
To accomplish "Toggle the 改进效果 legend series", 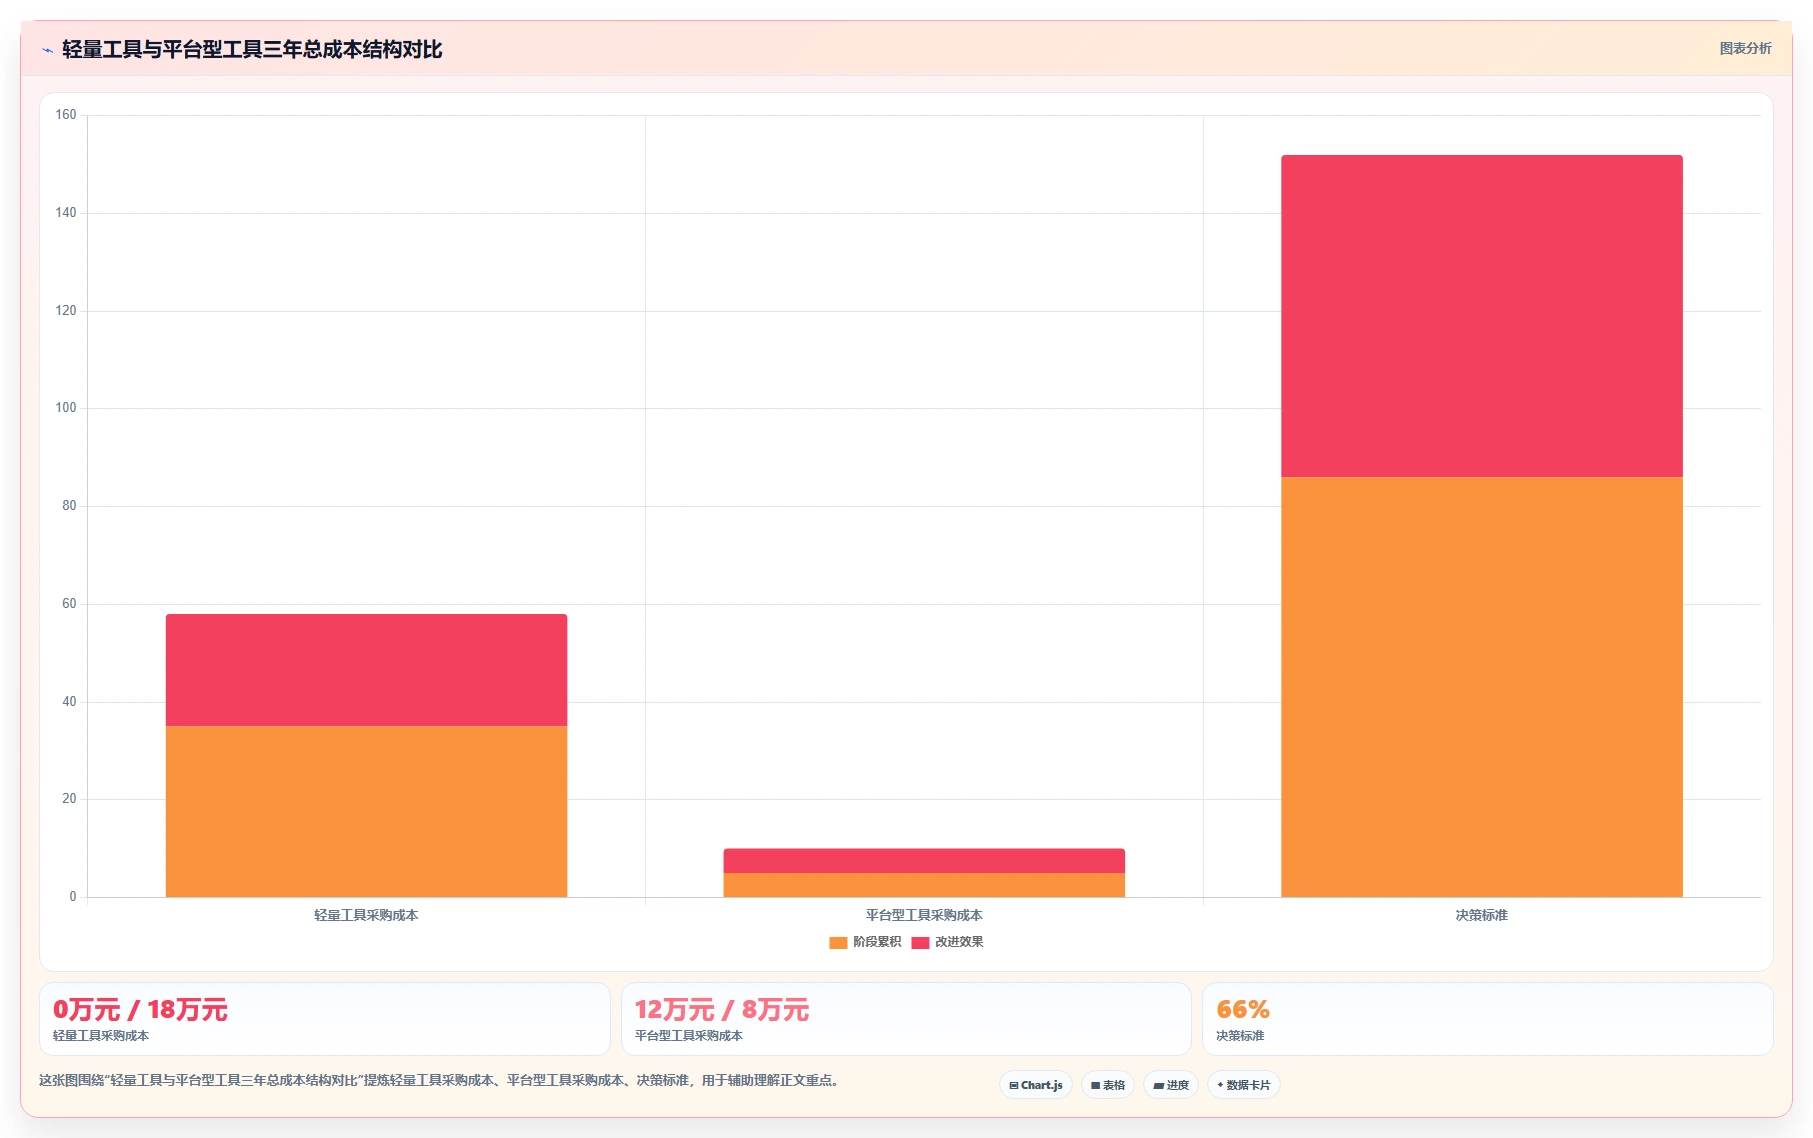I will (x=947, y=942).
